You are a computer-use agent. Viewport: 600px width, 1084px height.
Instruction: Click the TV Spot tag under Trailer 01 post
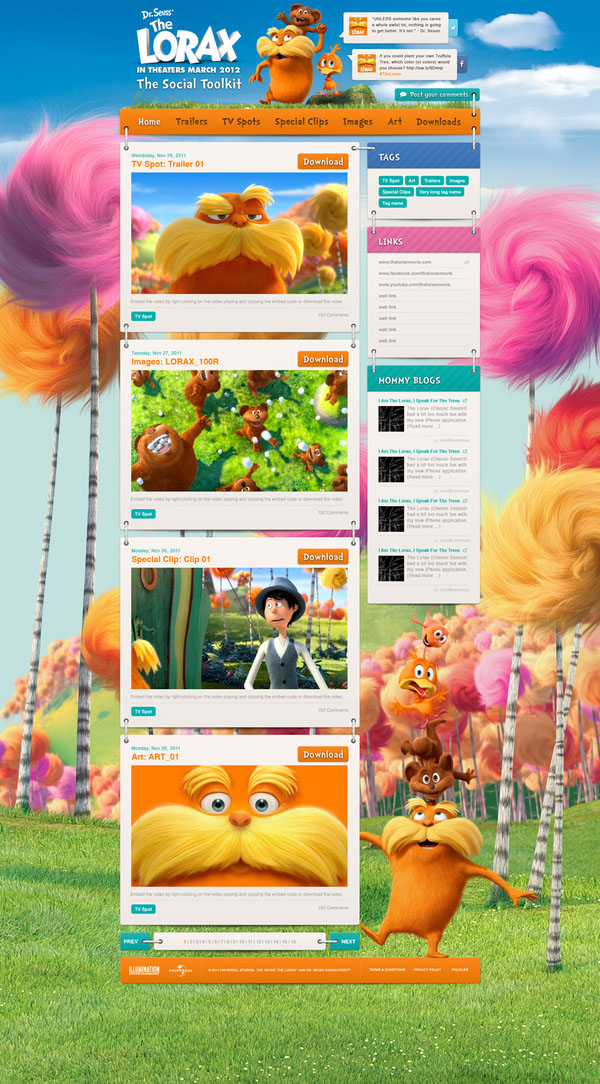(x=143, y=316)
